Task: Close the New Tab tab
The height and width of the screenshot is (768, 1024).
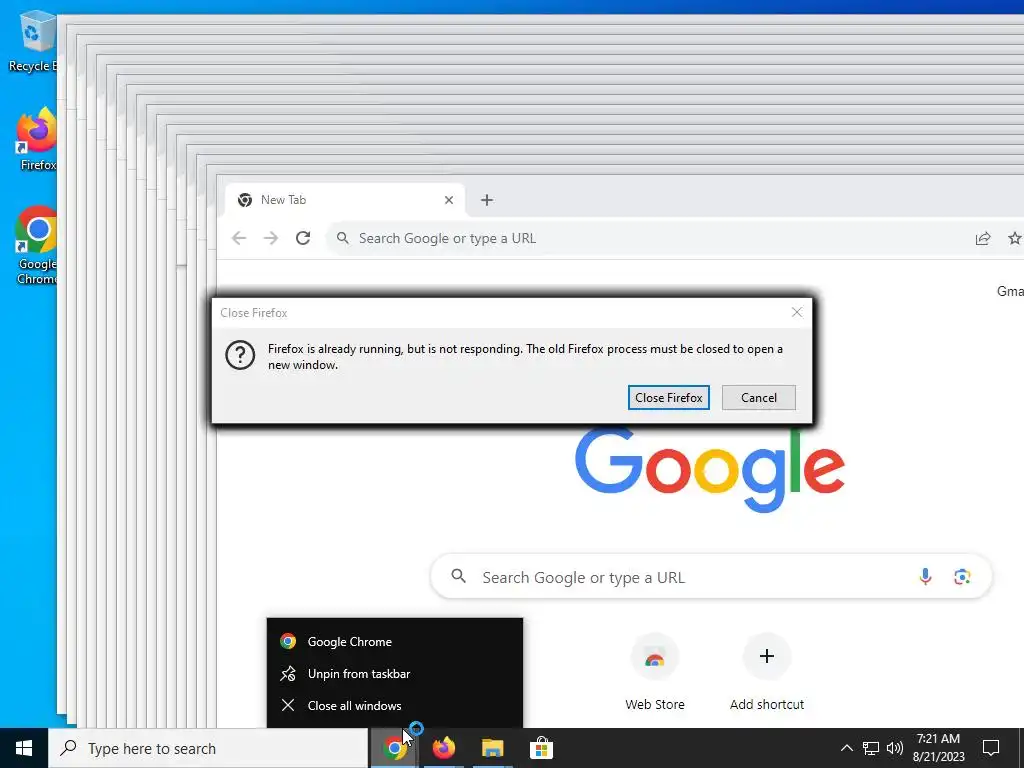Action: tap(449, 200)
